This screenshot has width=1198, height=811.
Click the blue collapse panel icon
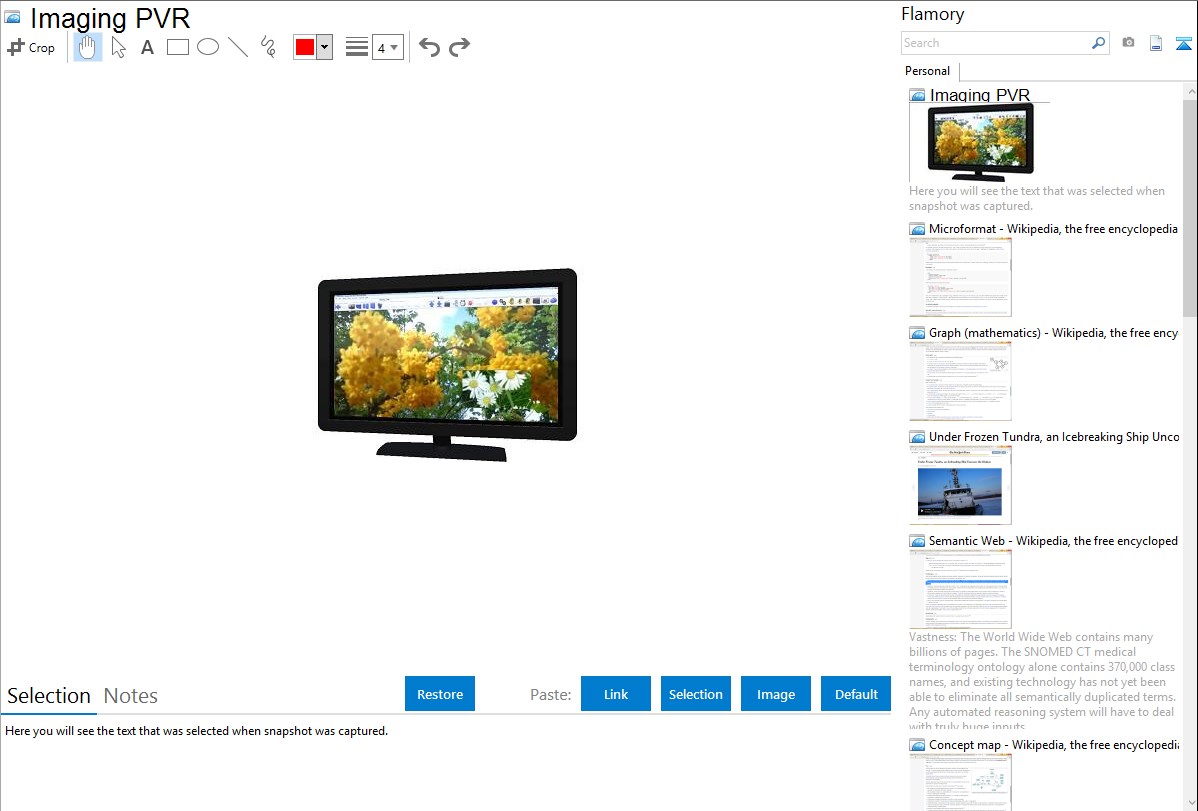click(1183, 44)
